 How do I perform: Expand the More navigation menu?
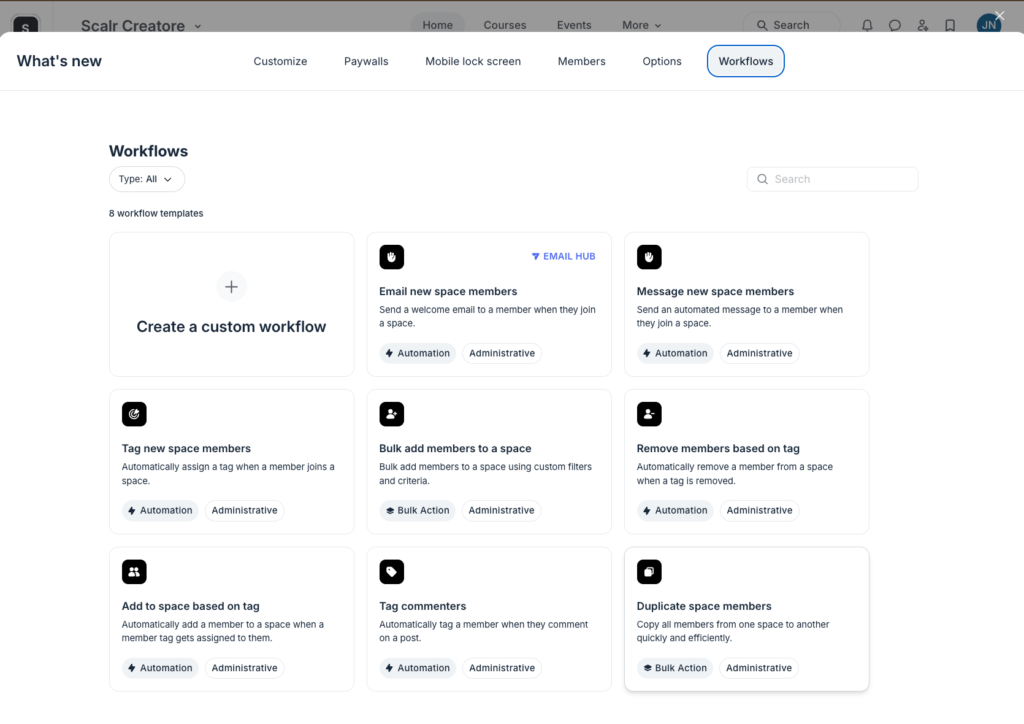coord(641,25)
